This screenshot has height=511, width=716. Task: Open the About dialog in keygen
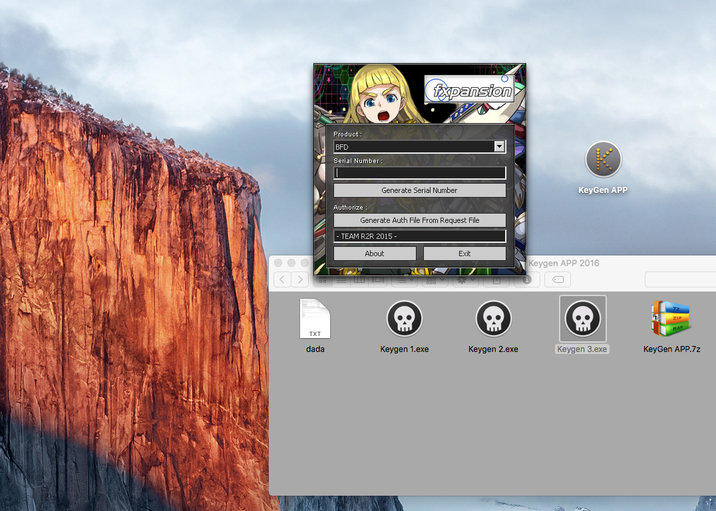[374, 253]
